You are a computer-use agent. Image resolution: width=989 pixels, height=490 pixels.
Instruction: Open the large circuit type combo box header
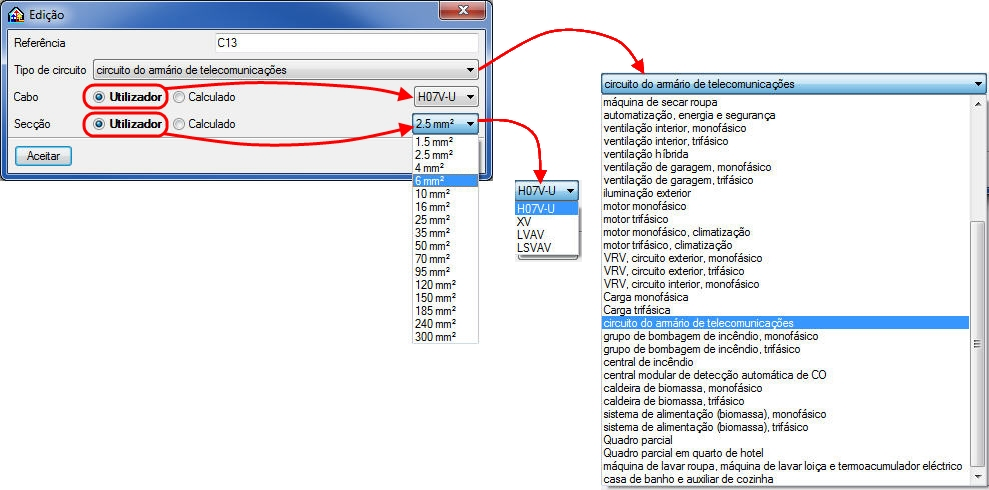coord(793,84)
